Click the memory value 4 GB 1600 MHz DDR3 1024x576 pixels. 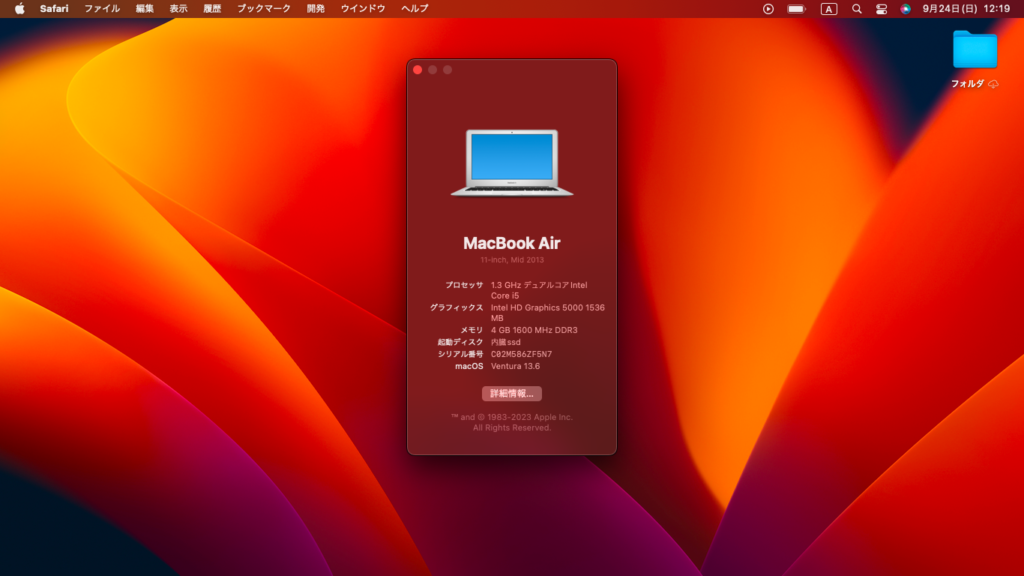534,330
